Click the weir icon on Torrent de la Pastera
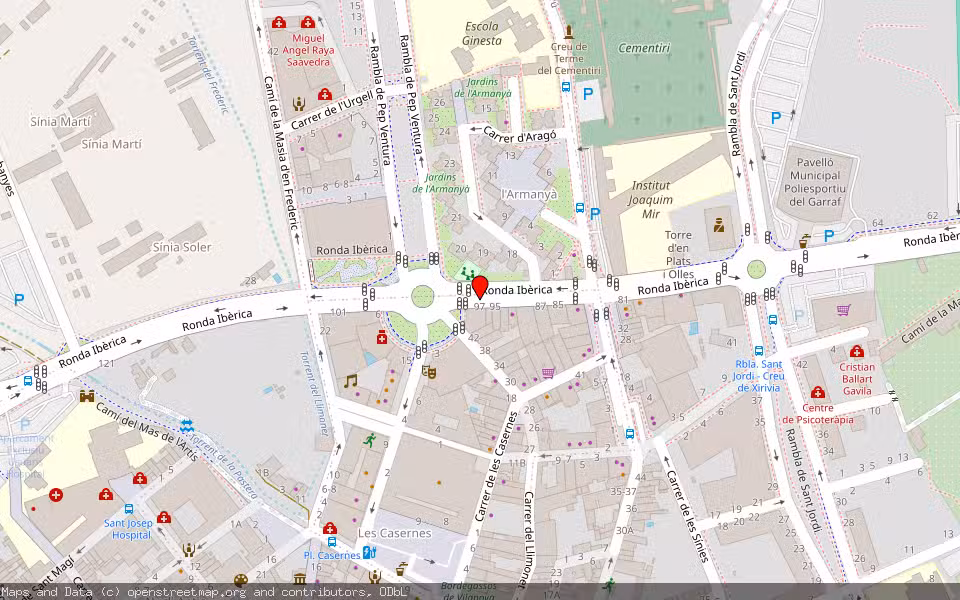960x600 pixels. (187, 424)
